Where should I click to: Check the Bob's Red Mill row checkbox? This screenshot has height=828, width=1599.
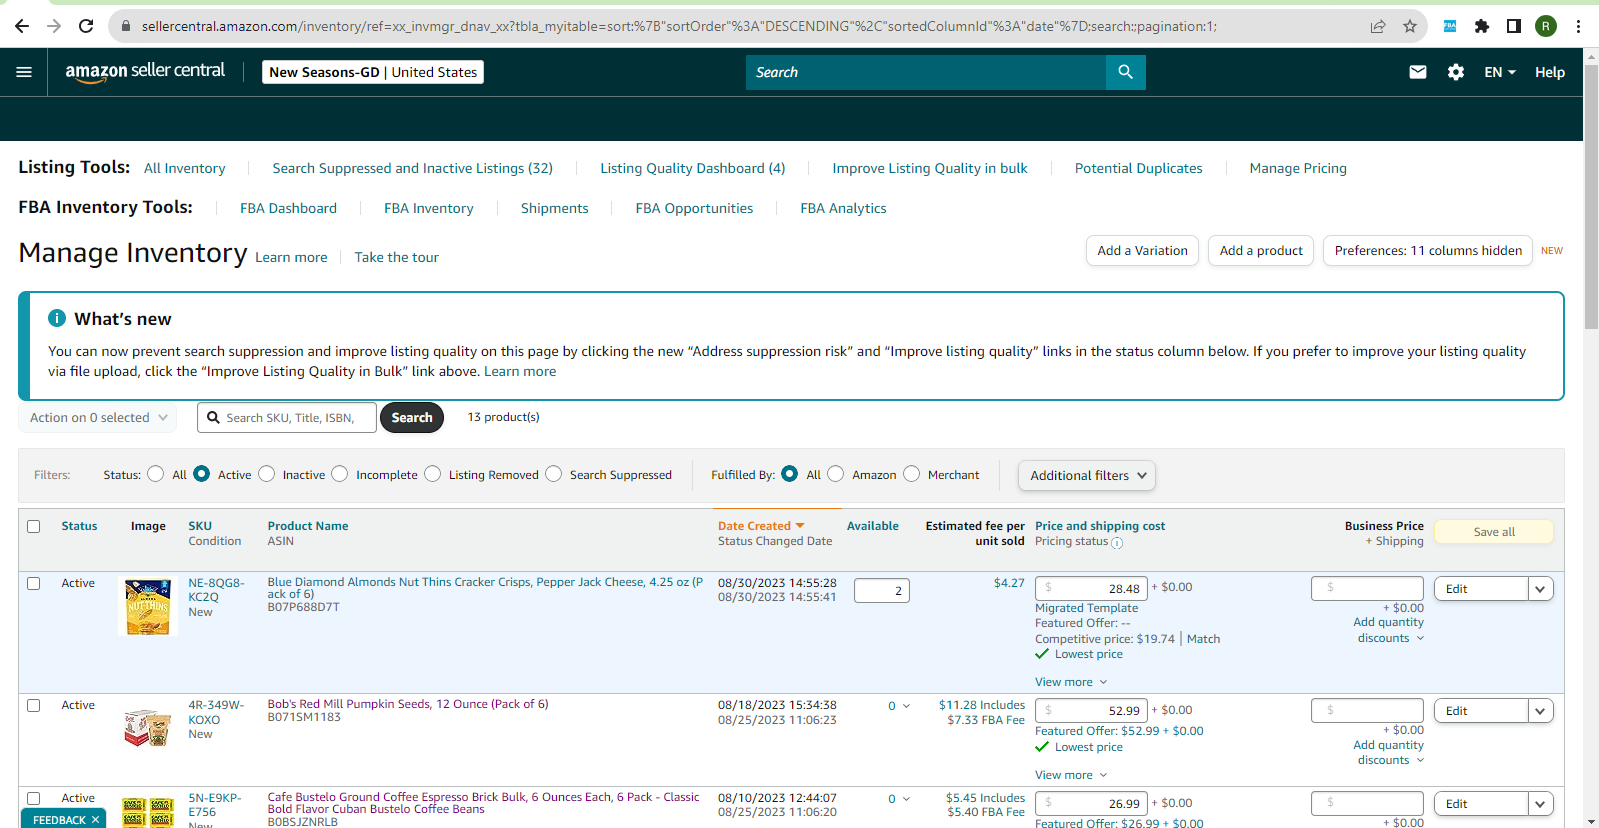click(x=34, y=705)
